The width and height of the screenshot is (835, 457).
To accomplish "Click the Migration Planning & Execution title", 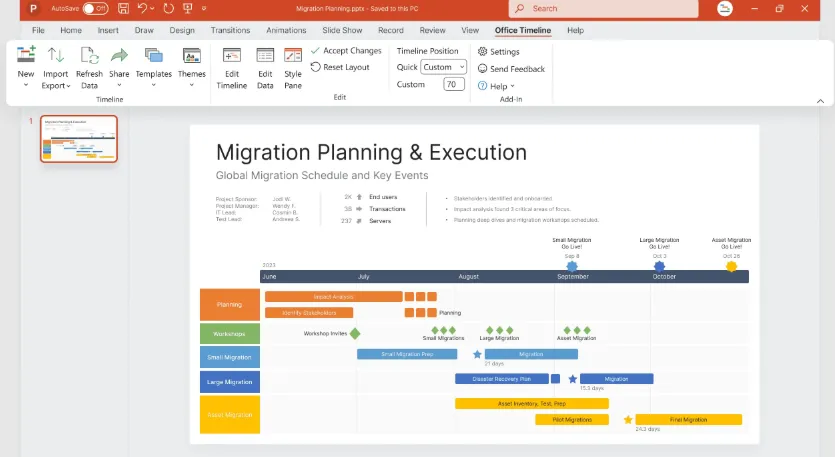I will [371, 152].
